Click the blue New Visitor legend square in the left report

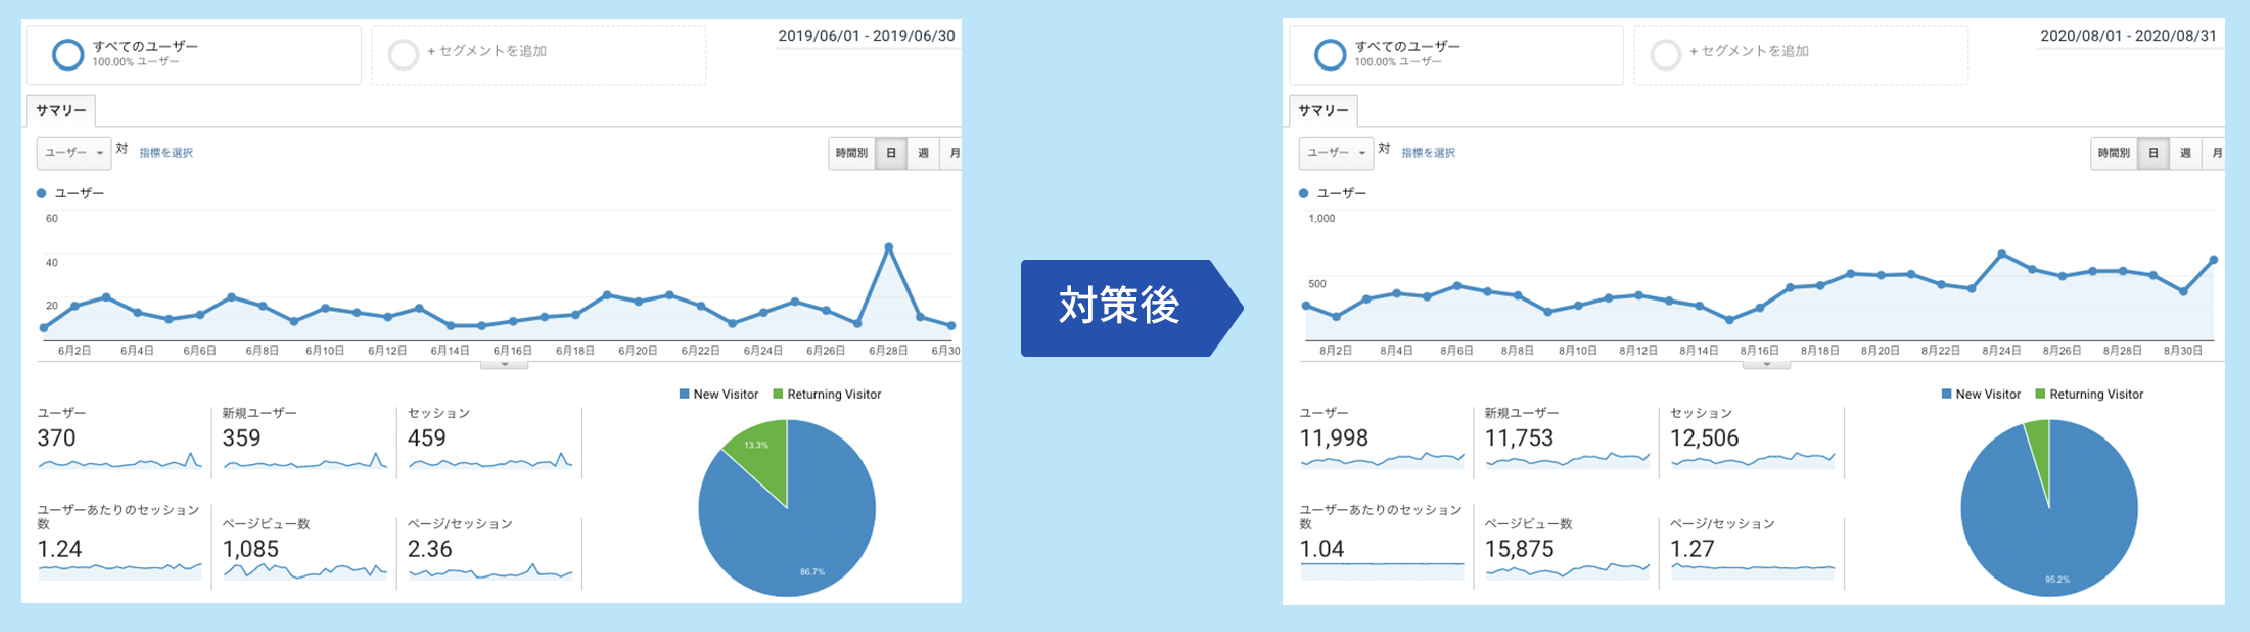click(x=685, y=394)
